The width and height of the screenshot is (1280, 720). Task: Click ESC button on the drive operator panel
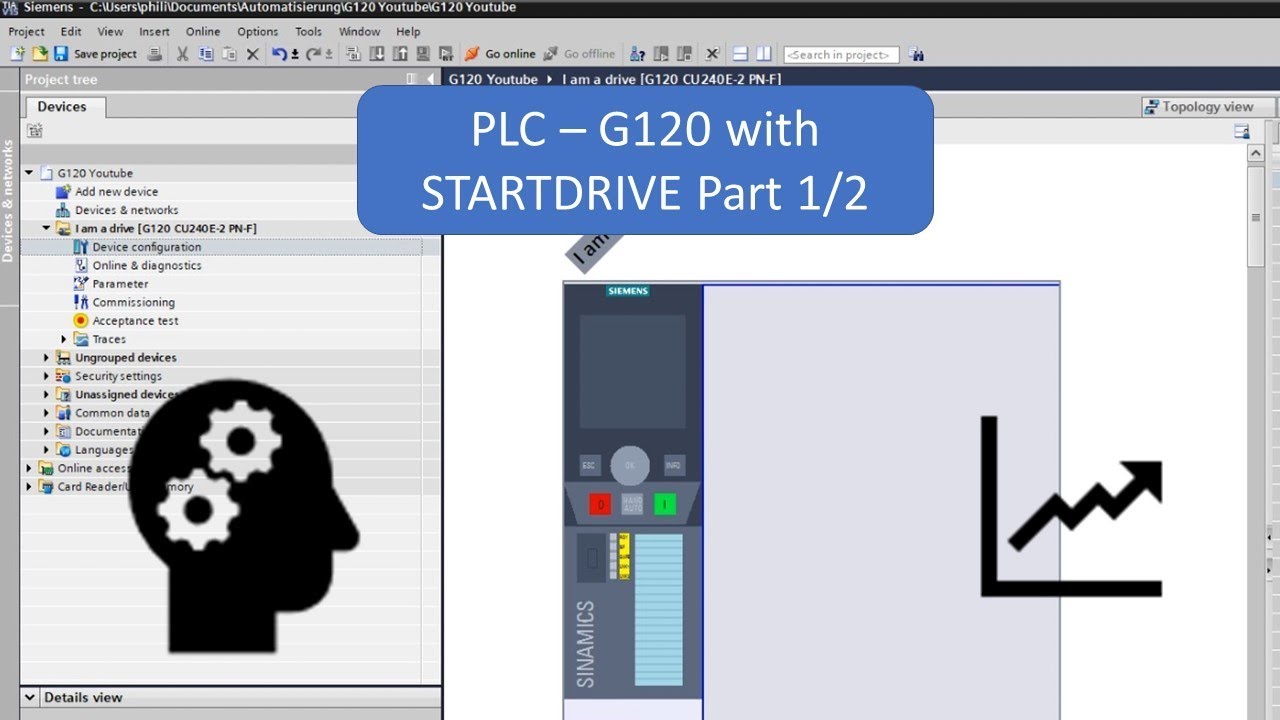click(590, 466)
